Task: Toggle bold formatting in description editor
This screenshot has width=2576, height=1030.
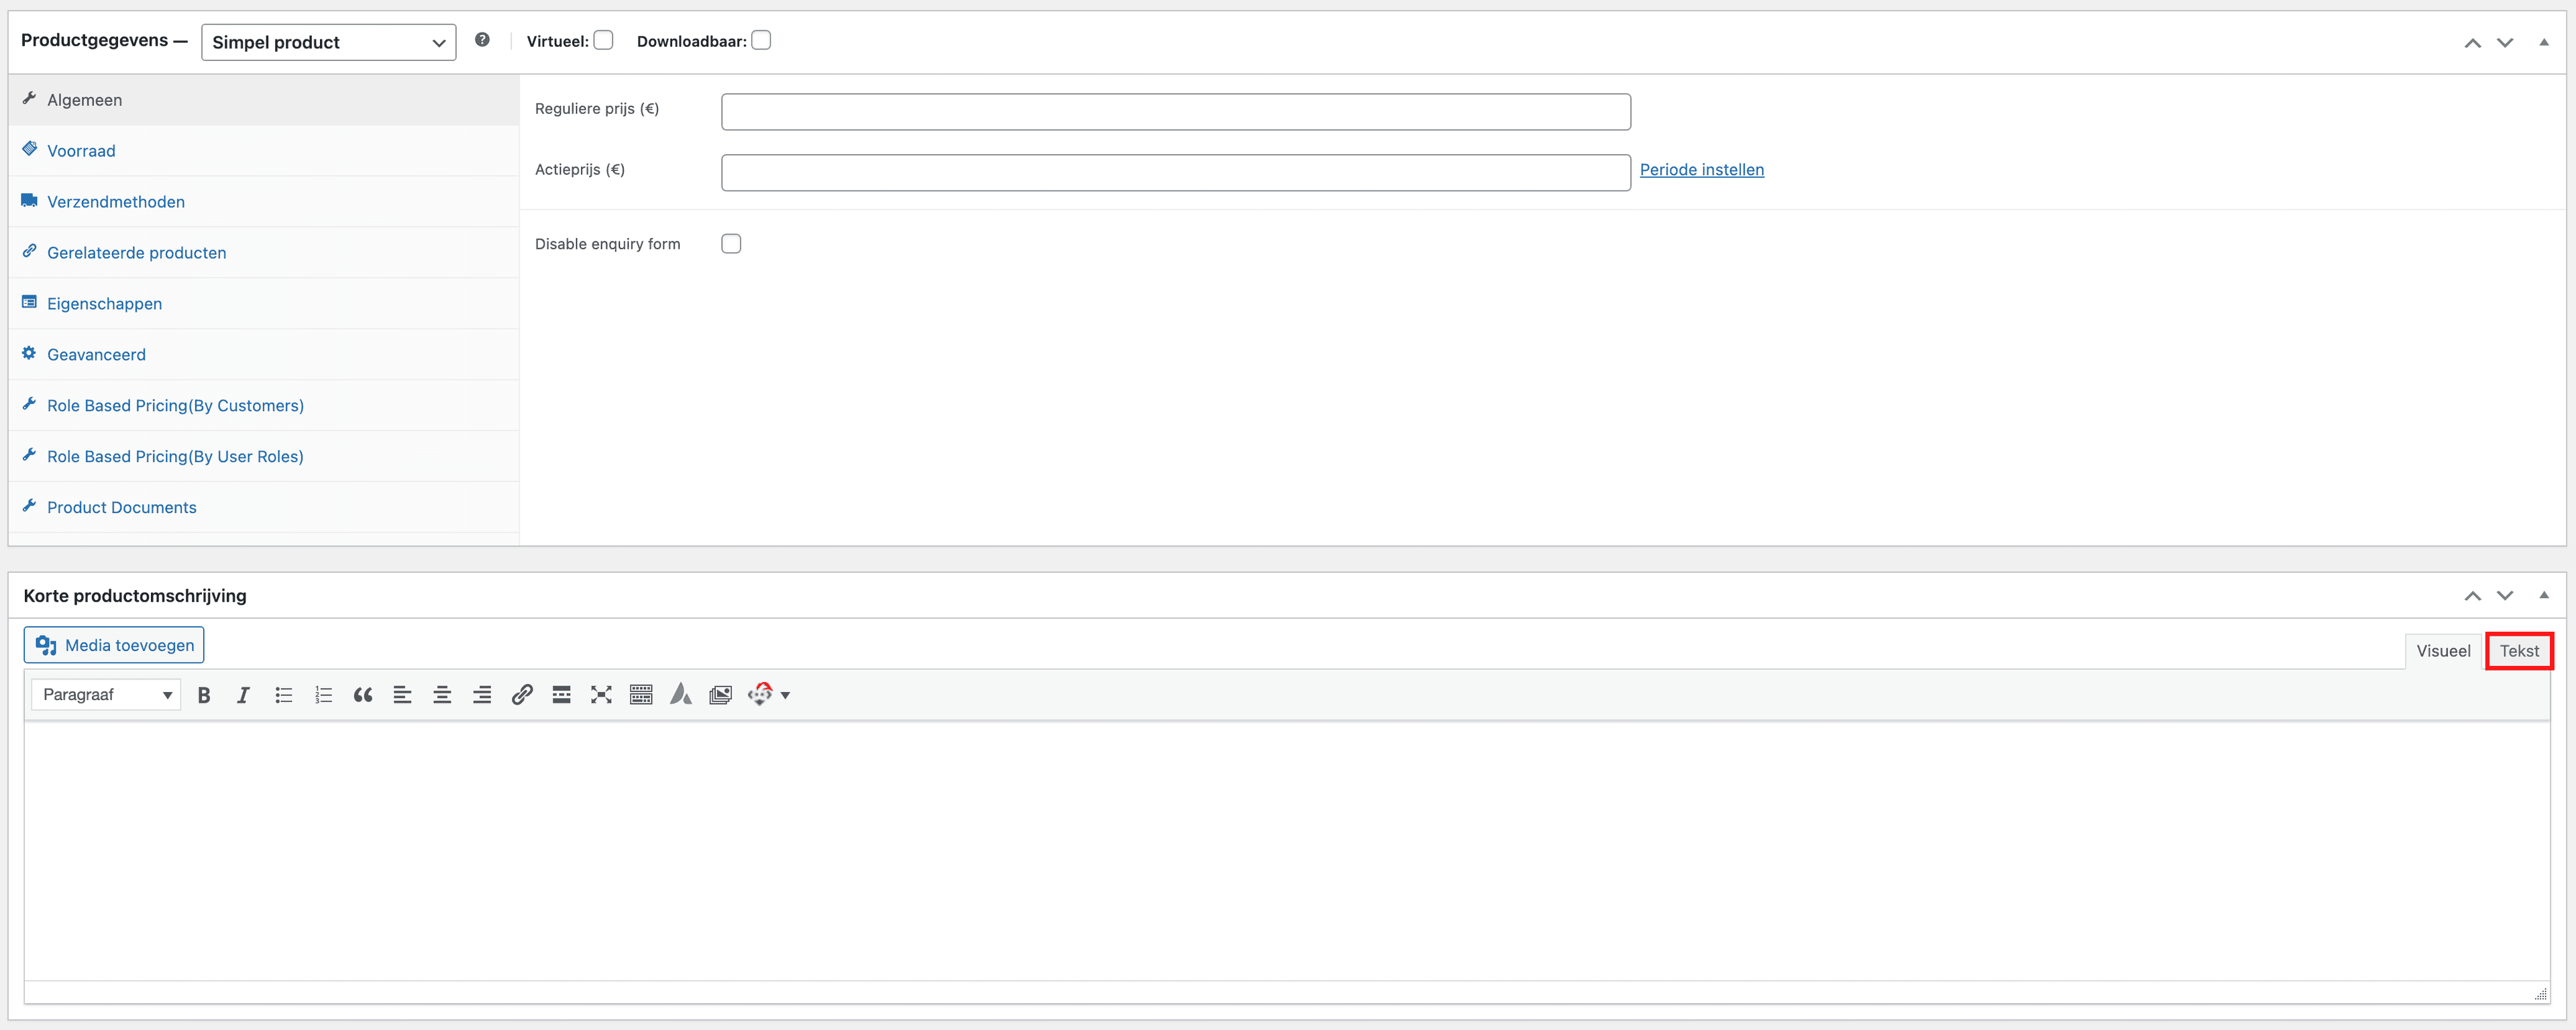Action: (204, 695)
